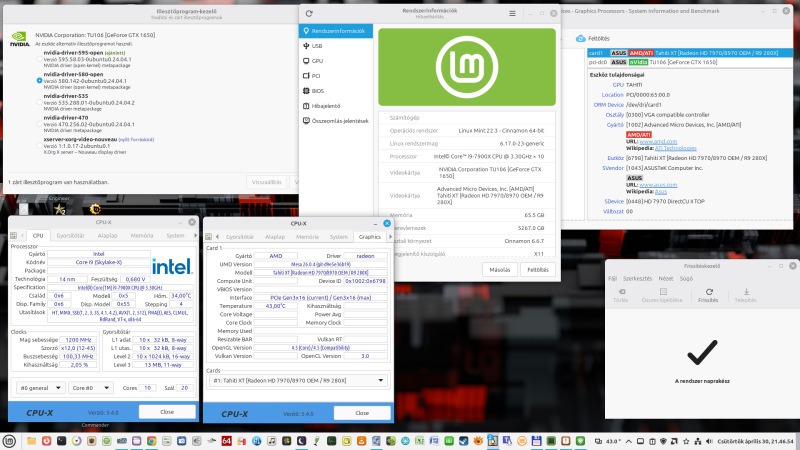This screenshot has width=800, height=450.
Task: Click left tab-scroll arrow in CPU-X Intel window
Action: click(x=22, y=236)
